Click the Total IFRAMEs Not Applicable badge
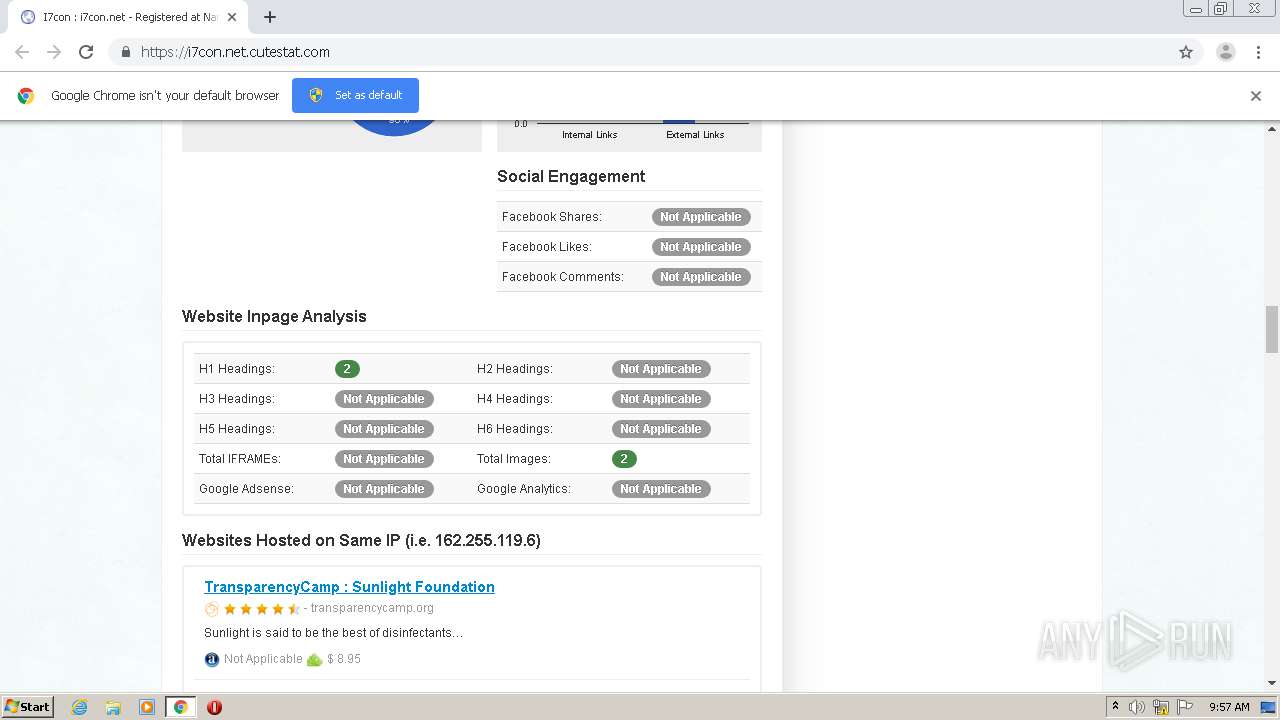Image resolution: width=1280 pixels, height=720 pixels. (x=384, y=459)
